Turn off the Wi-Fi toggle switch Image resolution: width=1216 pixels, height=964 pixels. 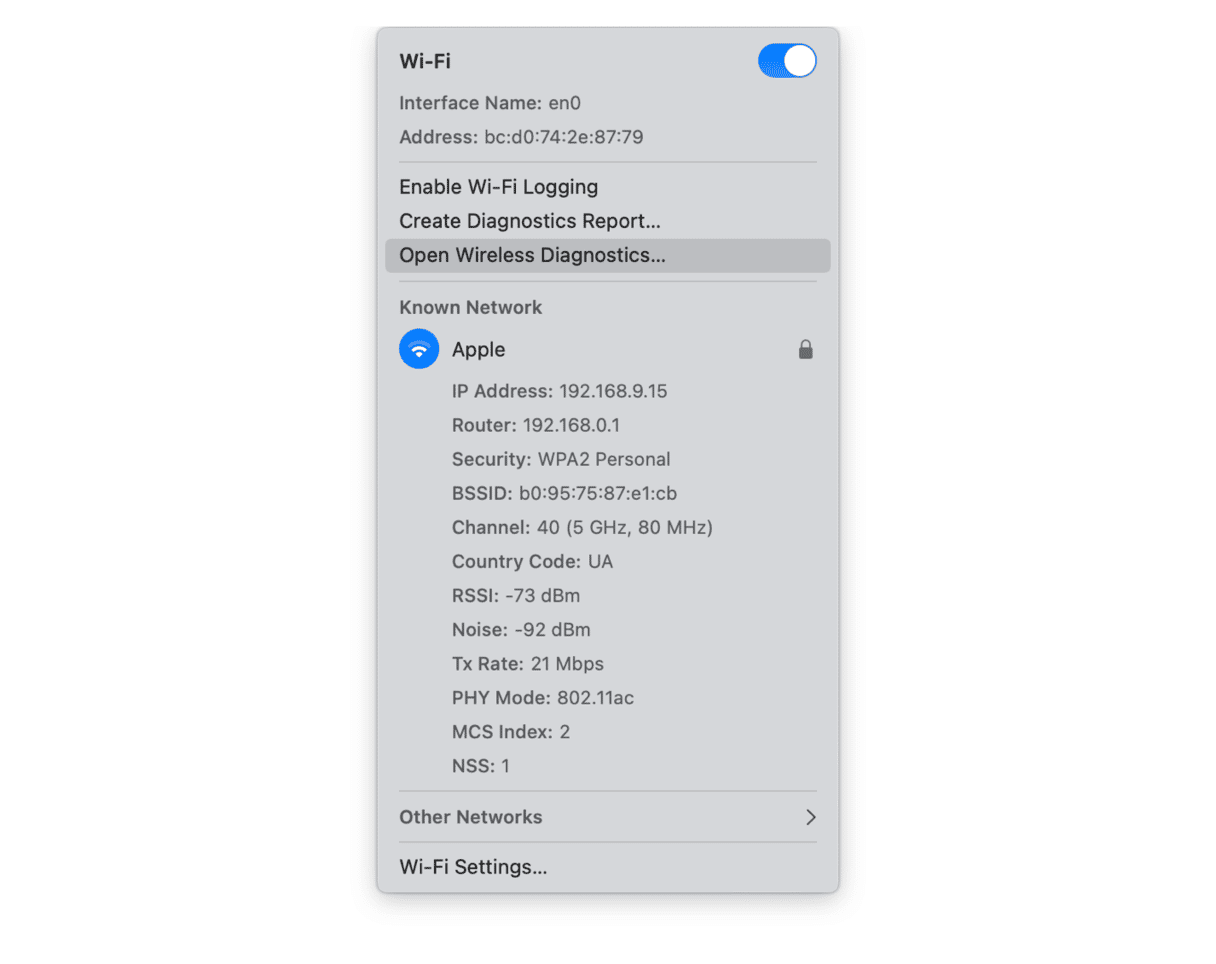787,61
